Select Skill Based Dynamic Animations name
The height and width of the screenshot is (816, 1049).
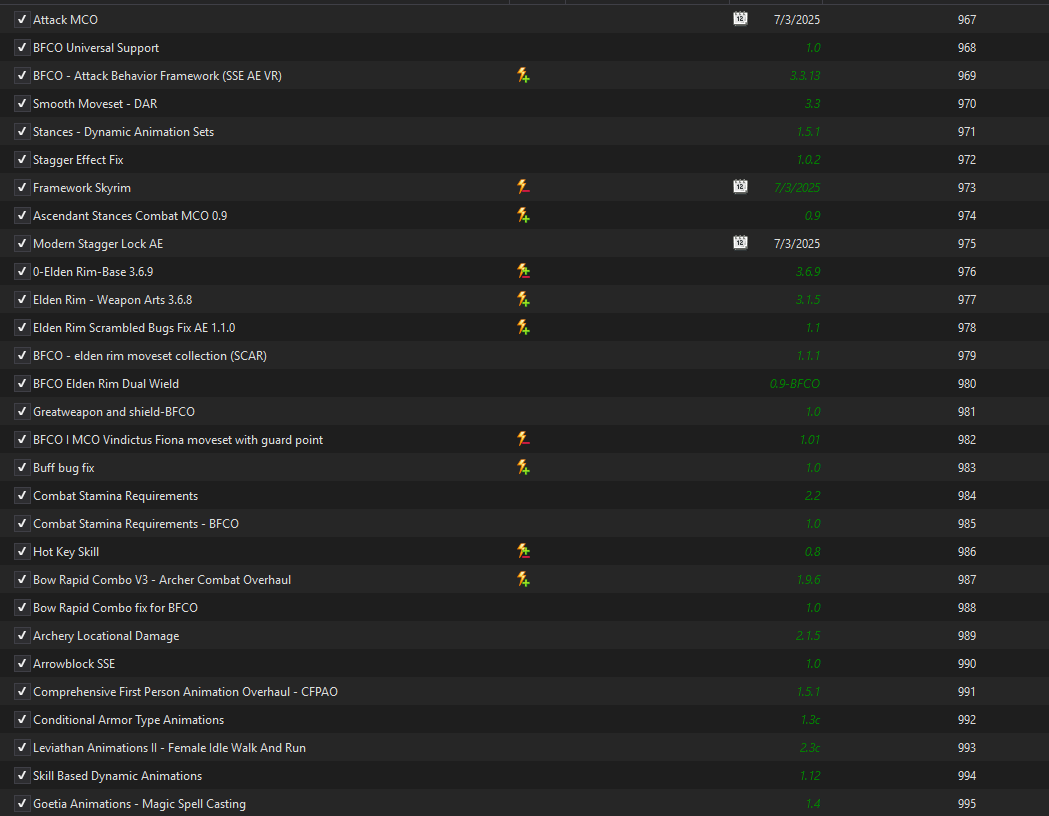pyautogui.click(x=118, y=776)
